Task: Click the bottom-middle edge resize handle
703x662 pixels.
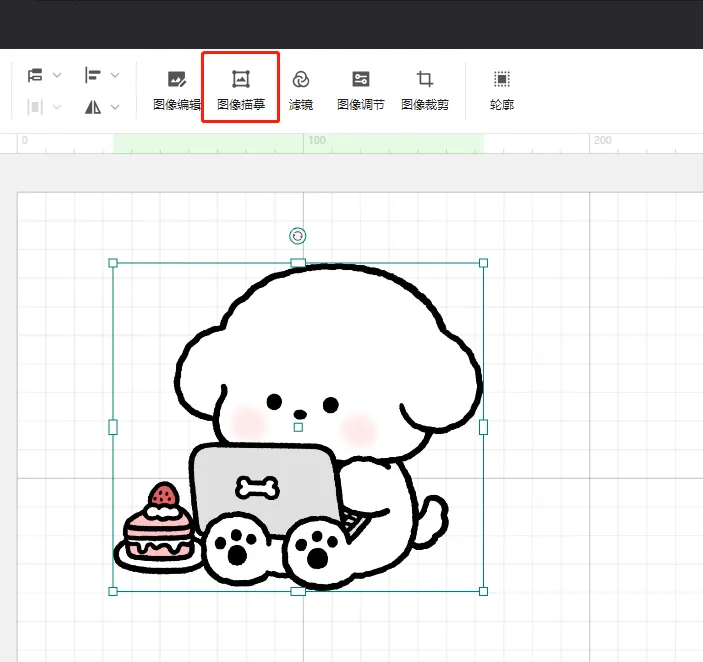Action: point(298,591)
